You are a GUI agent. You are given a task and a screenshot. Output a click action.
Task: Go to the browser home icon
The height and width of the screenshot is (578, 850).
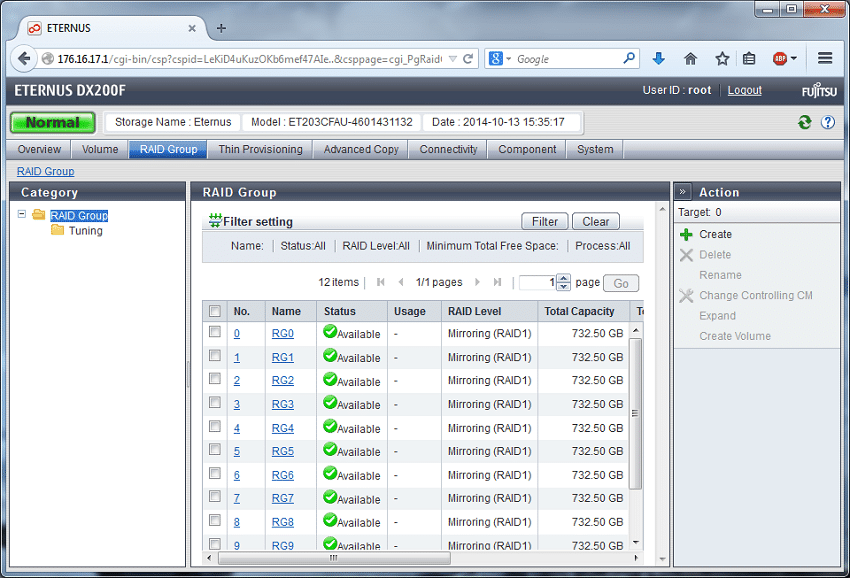click(690, 59)
